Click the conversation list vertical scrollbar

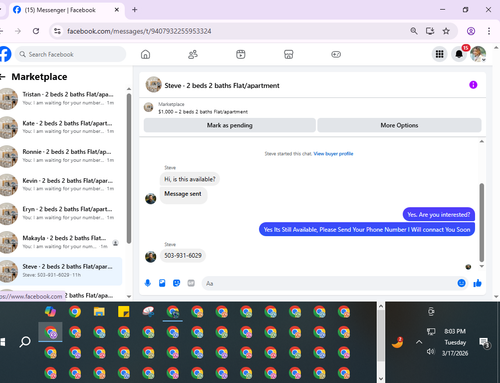click(129, 168)
